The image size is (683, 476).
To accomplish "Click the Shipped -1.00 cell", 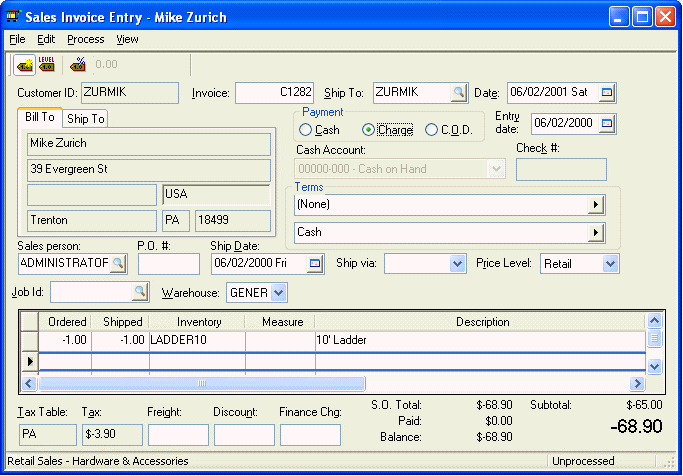I will (x=120, y=340).
